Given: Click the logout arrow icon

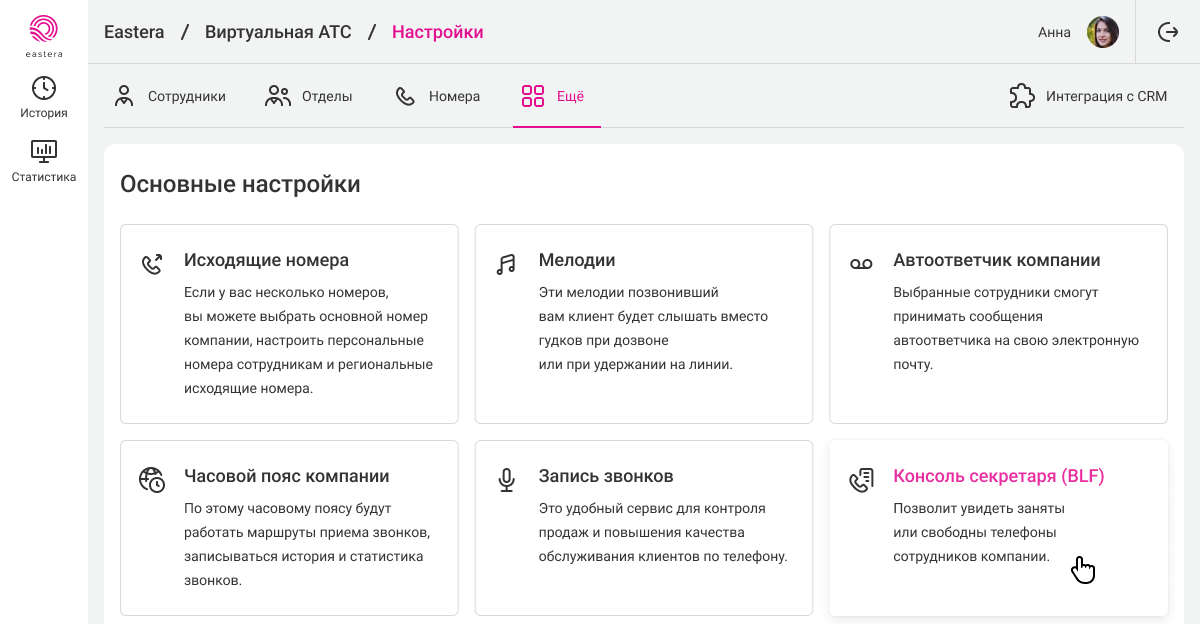Looking at the screenshot, I should (1167, 32).
